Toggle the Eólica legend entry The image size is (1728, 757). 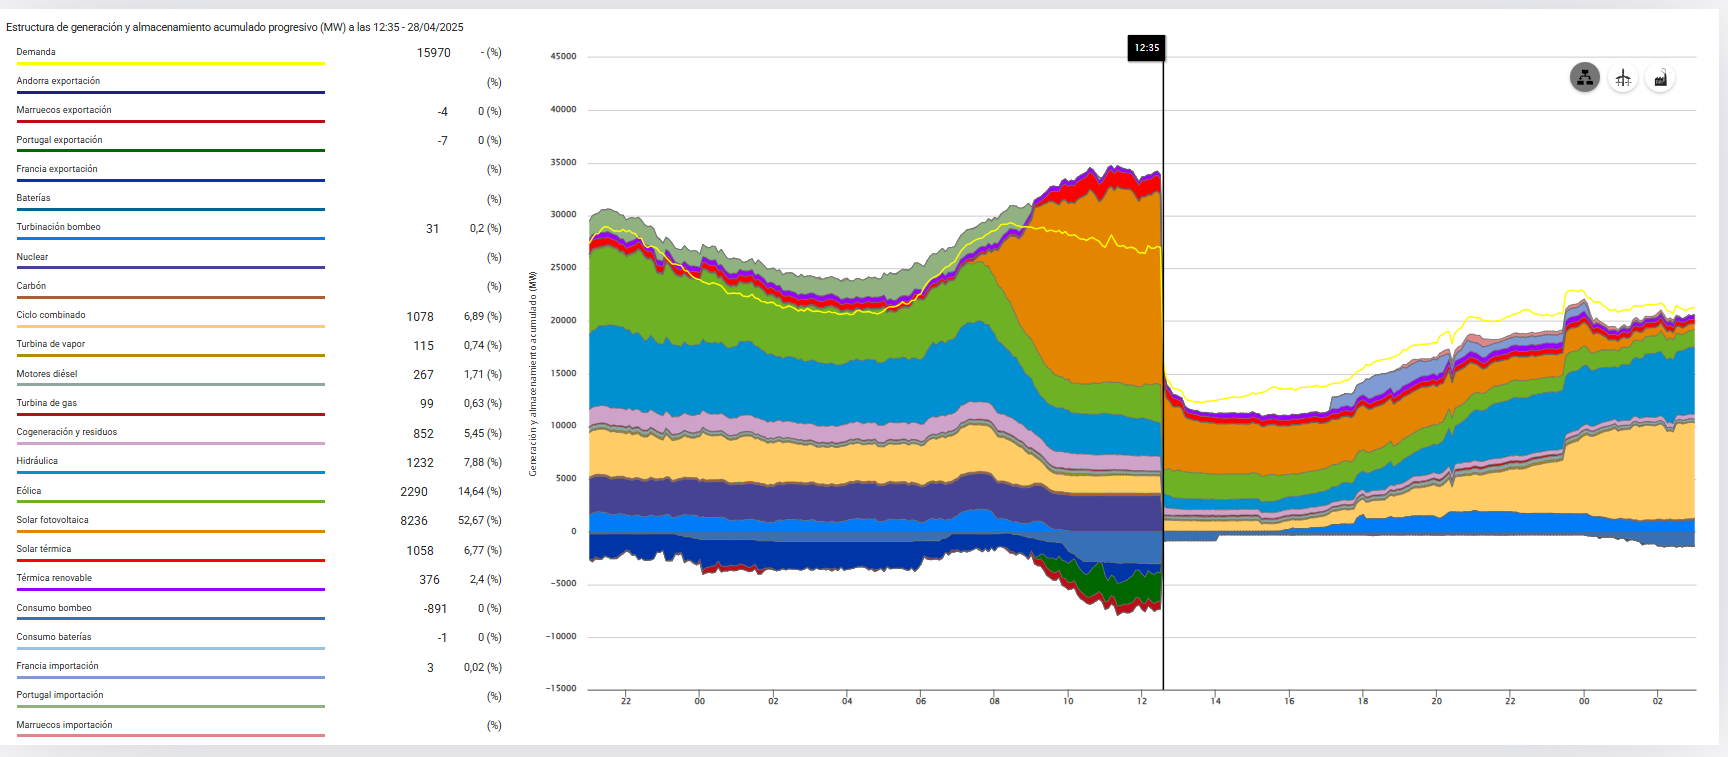[29, 491]
